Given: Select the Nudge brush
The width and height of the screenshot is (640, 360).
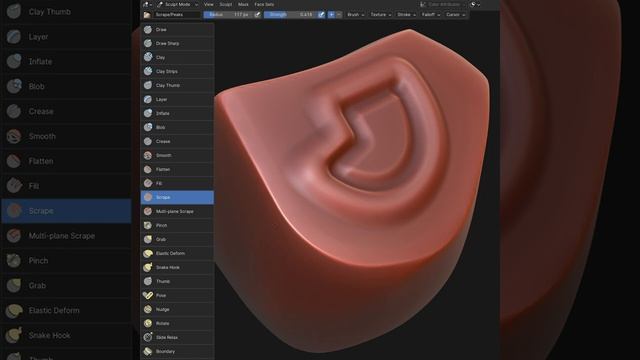Looking at the screenshot, I should coord(177,309).
